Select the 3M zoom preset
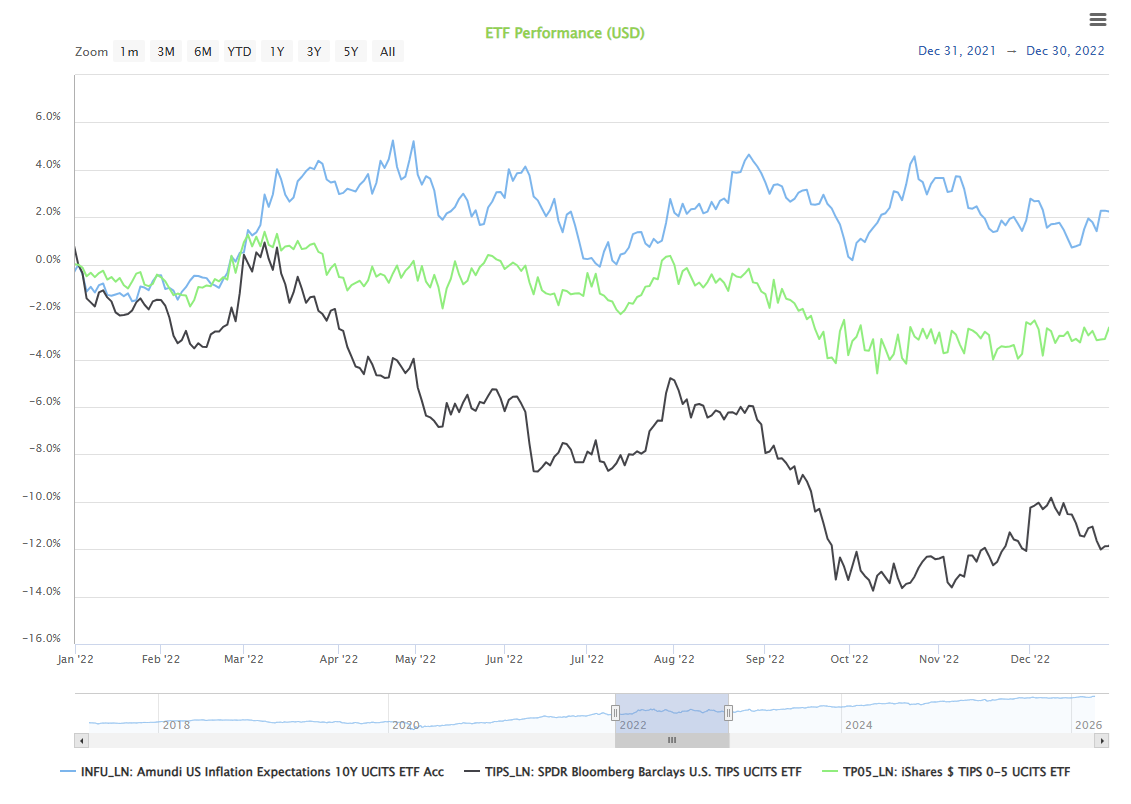The height and width of the screenshot is (804, 1131). click(165, 51)
